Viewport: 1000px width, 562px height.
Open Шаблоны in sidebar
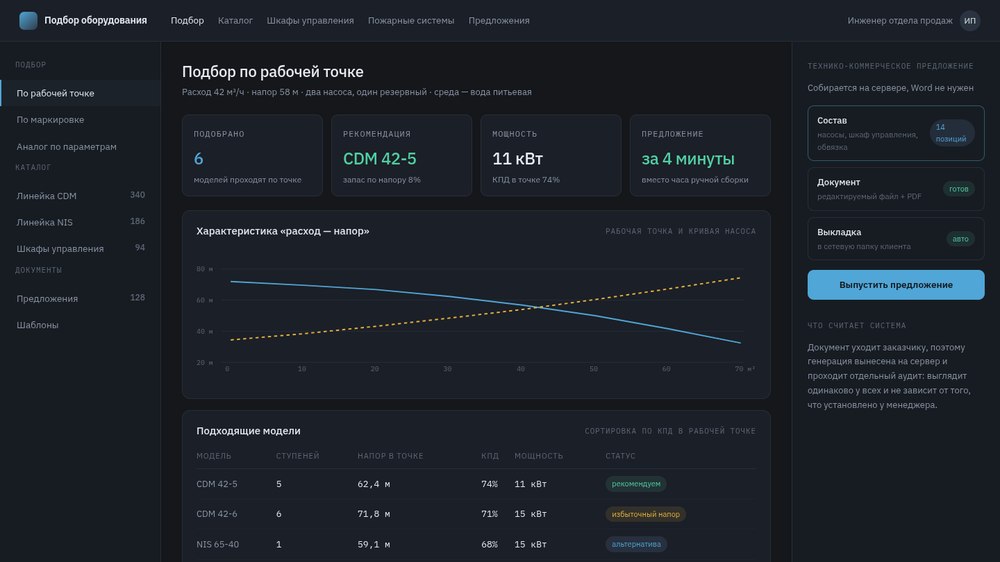click(80, 325)
